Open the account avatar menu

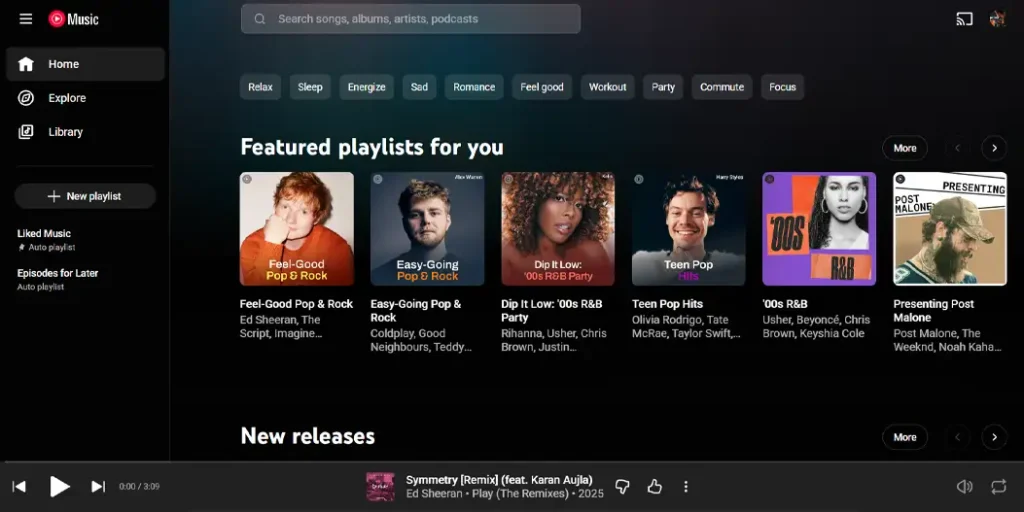(997, 19)
